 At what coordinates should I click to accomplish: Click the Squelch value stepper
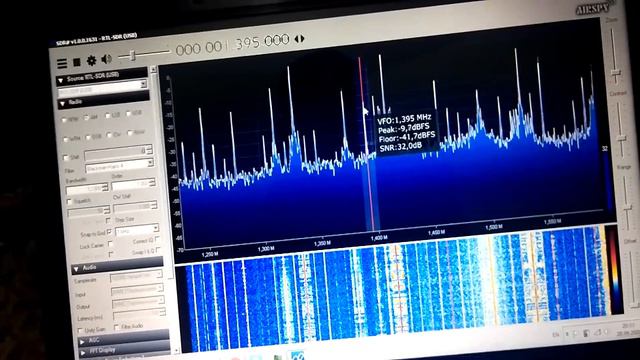coord(107,210)
